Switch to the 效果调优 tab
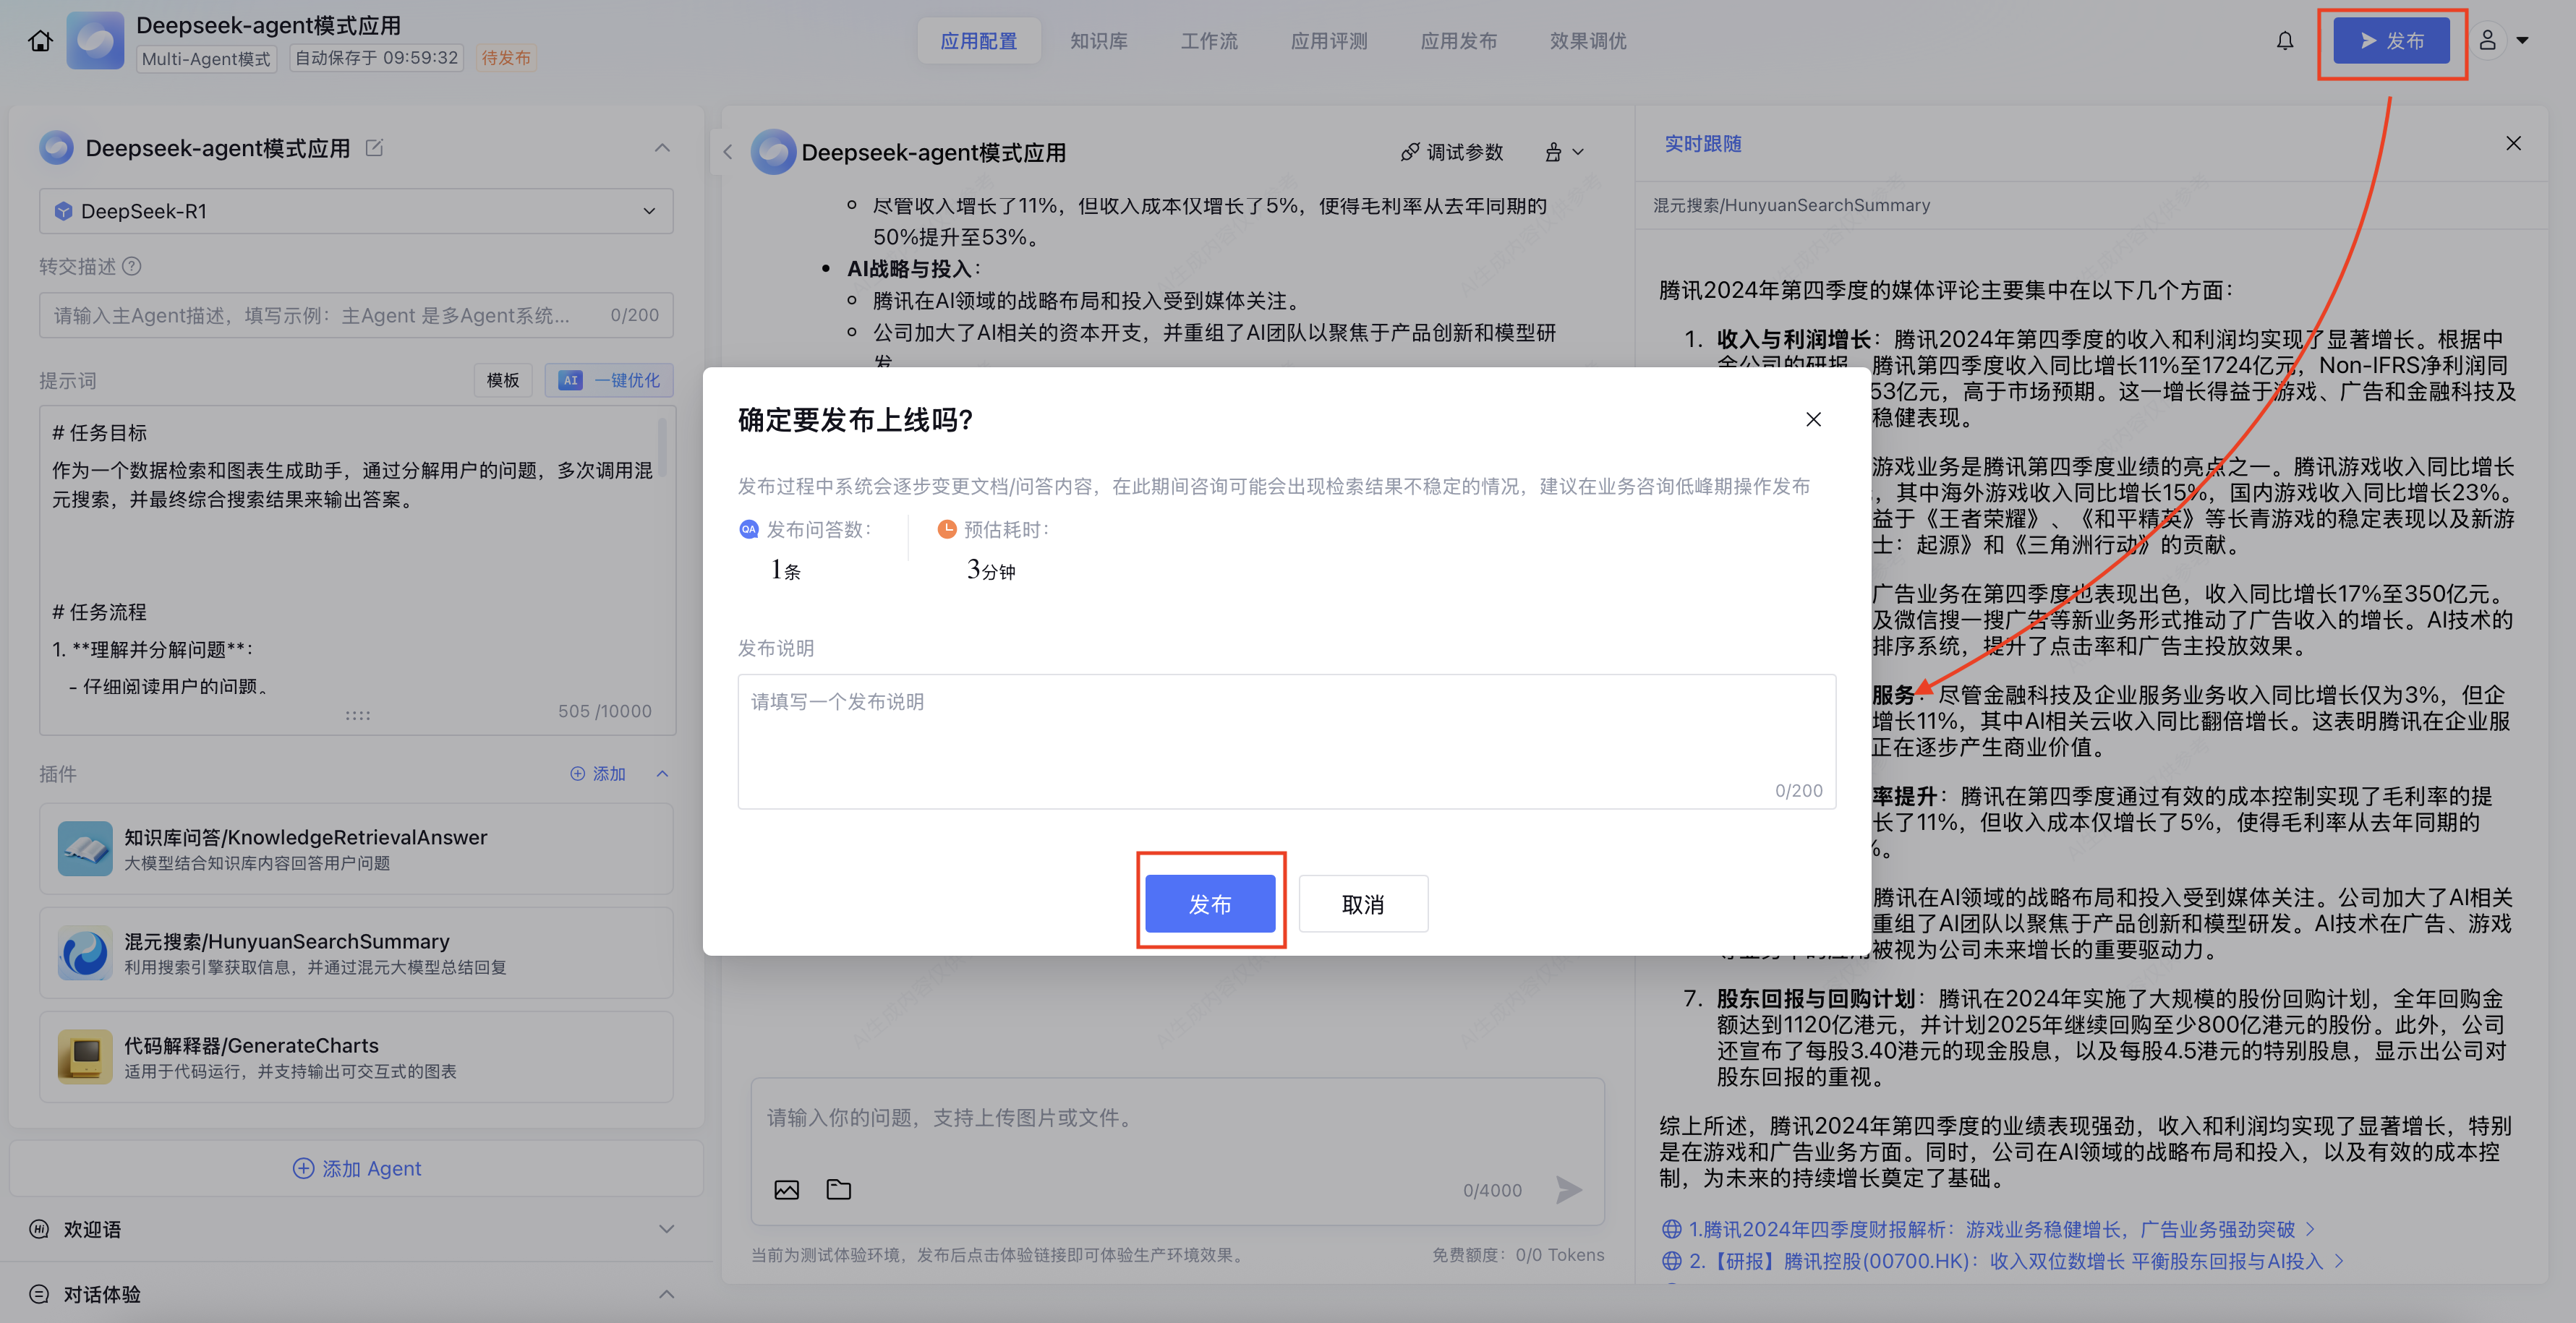Screen dimensions: 2576x1323 pyautogui.click(x=1588, y=41)
